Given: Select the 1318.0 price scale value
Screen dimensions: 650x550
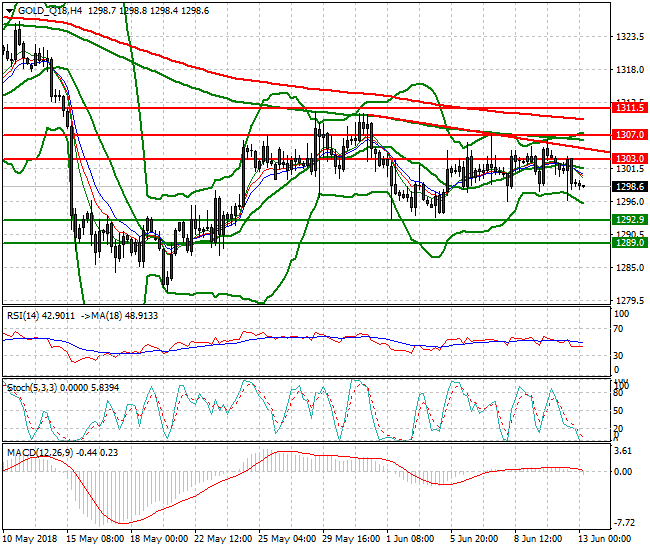Looking at the screenshot, I should (x=630, y=70).
